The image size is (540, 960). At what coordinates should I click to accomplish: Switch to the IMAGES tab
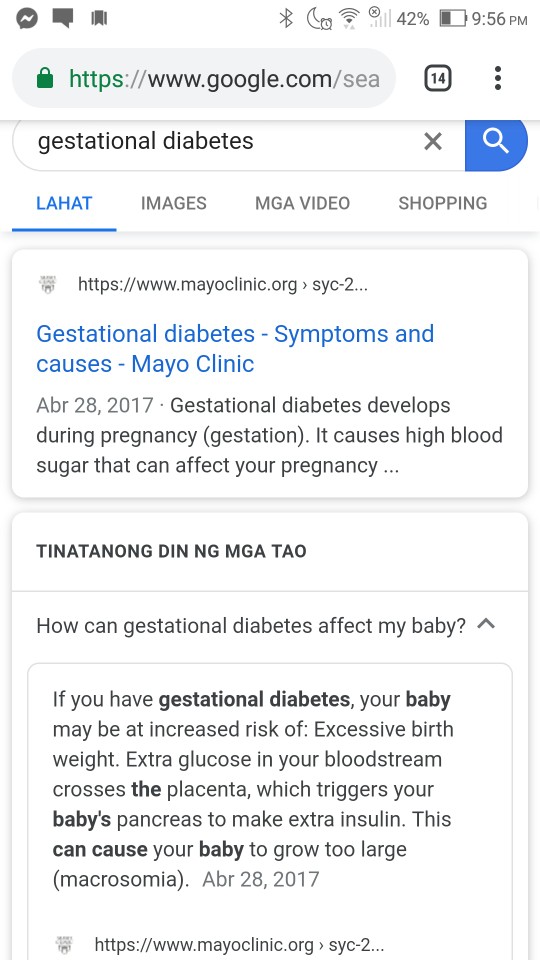coord(174,203)
